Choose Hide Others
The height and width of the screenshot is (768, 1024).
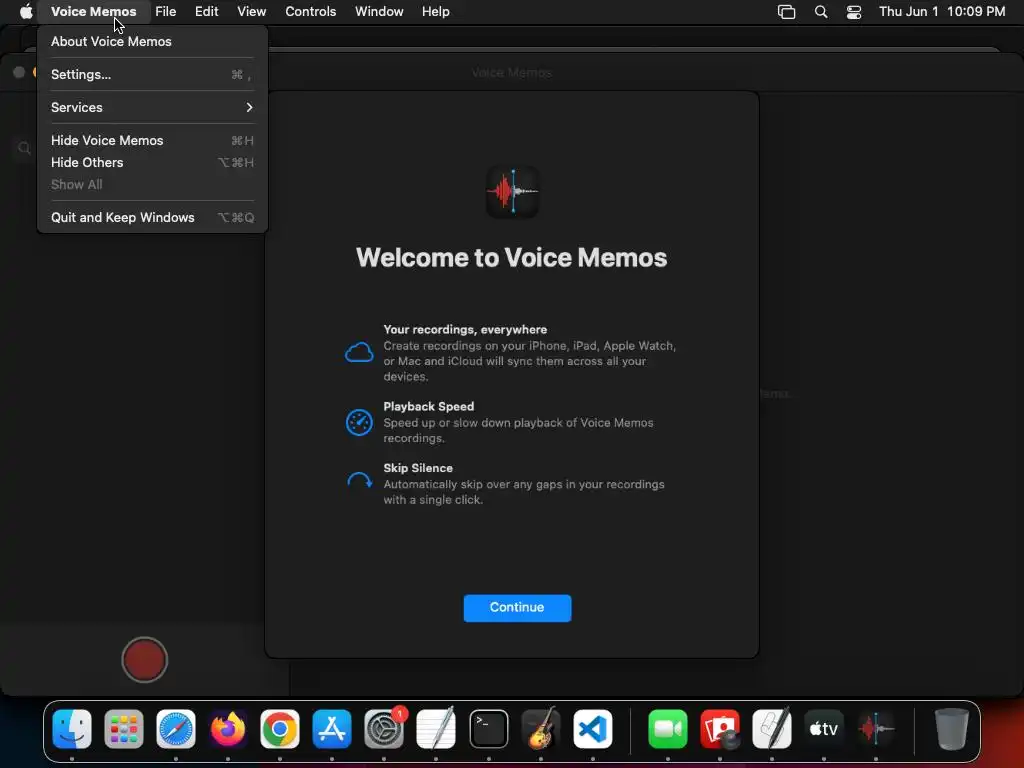152,163
